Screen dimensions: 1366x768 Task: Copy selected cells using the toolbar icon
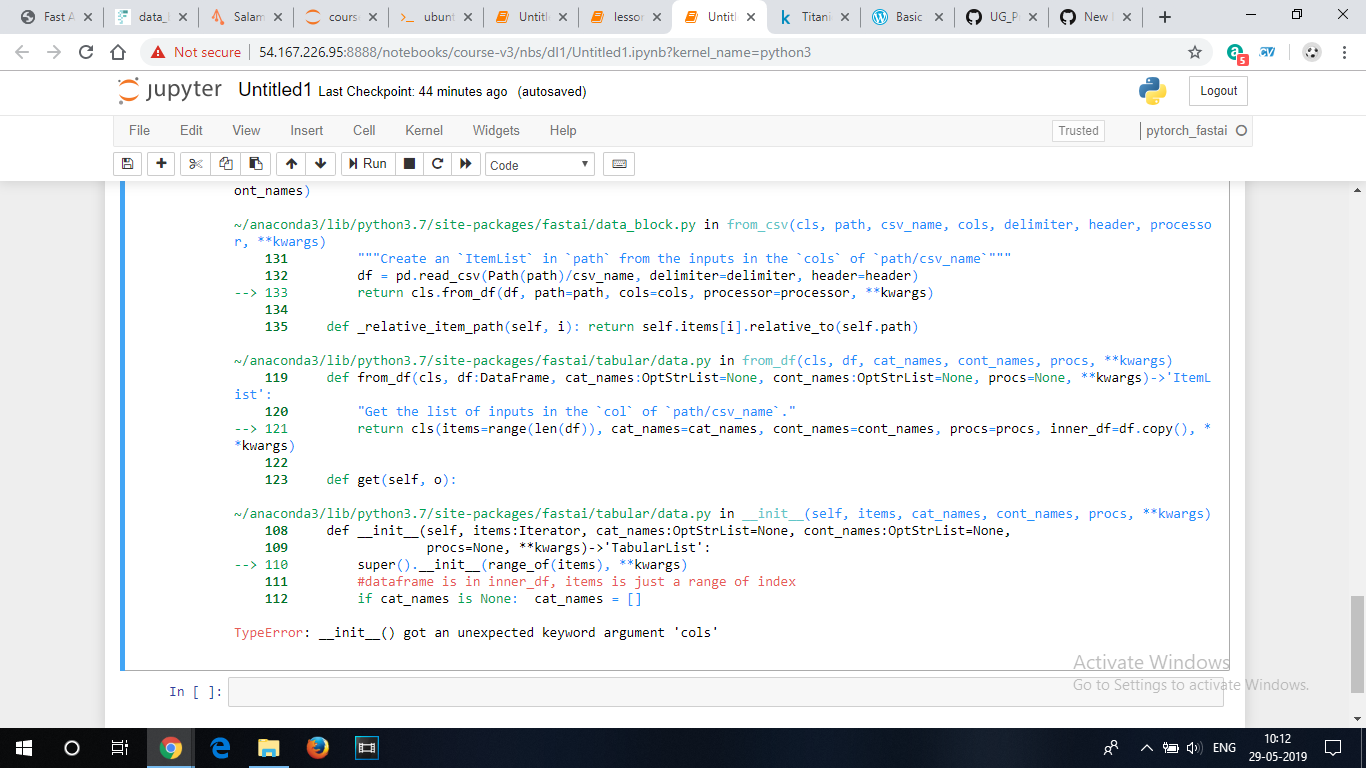(226, 164)
